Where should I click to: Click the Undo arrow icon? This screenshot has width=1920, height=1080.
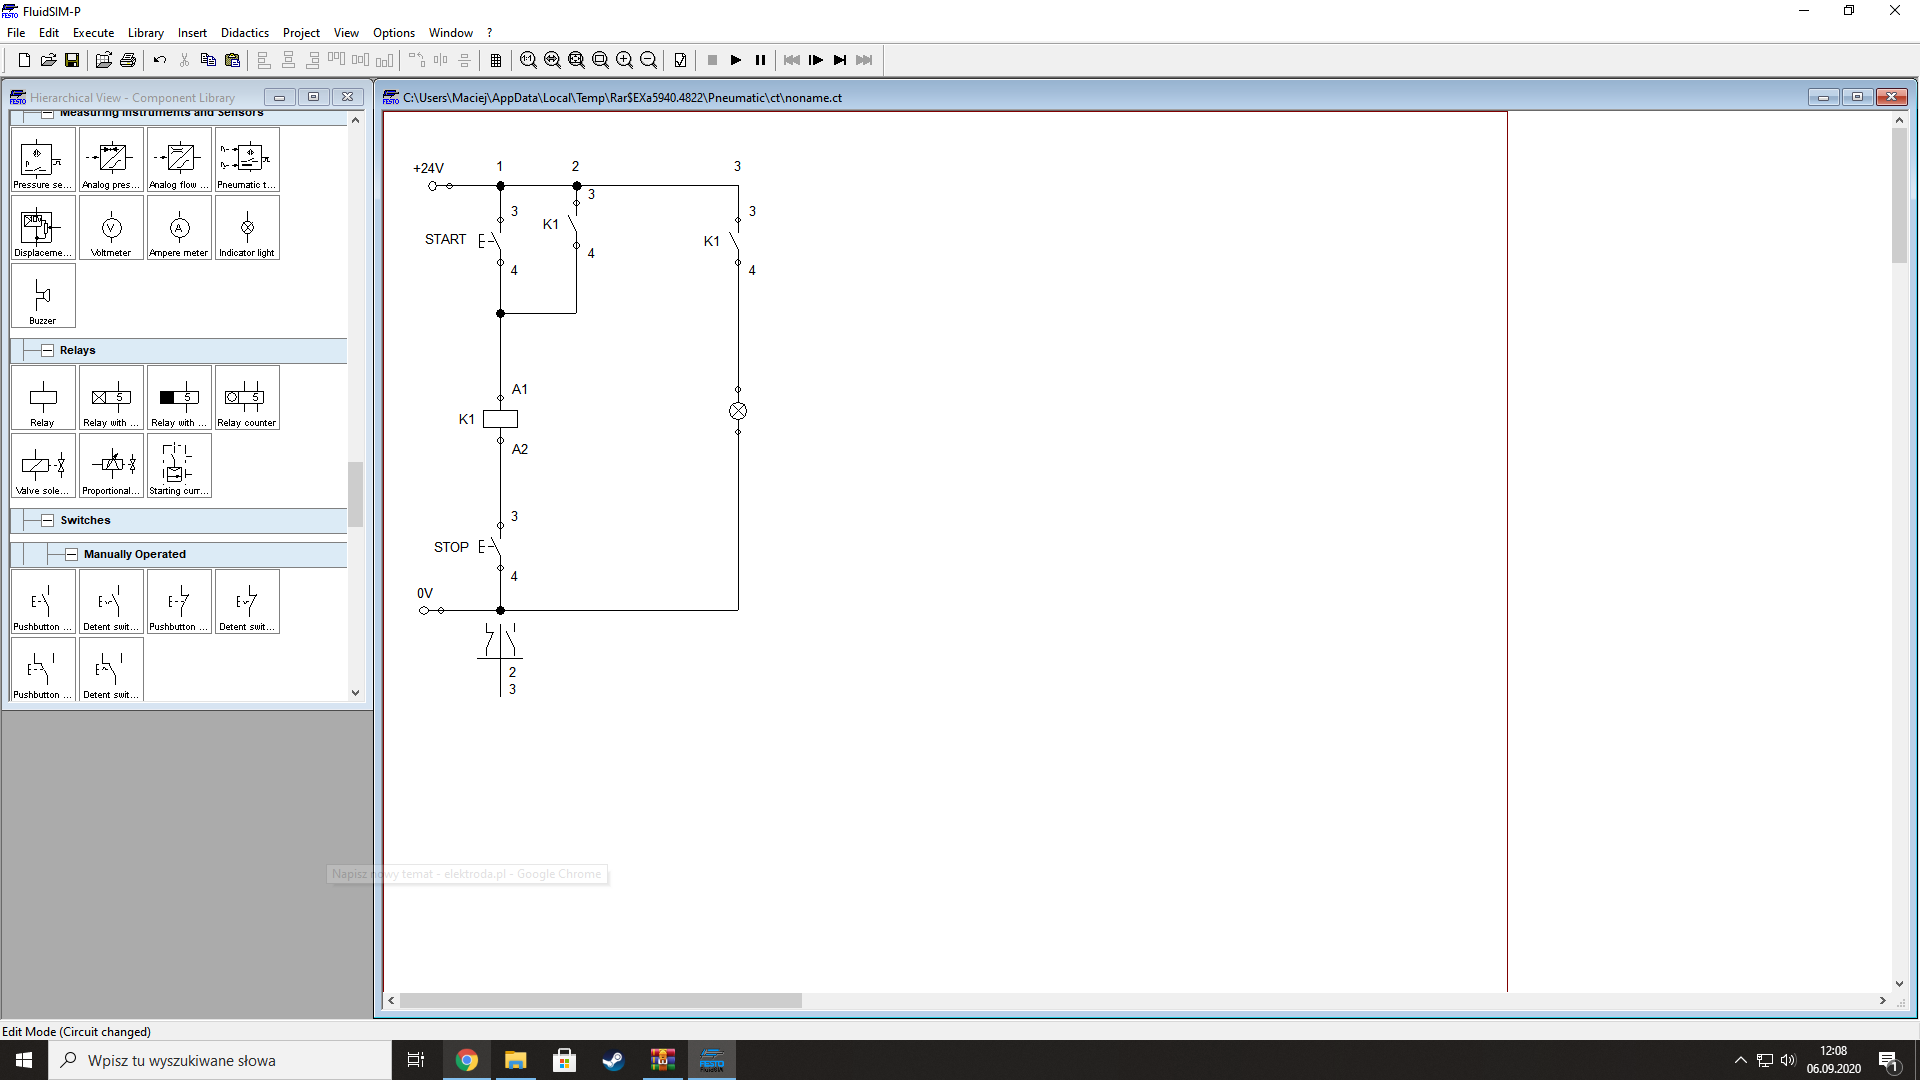click(160, 60)
